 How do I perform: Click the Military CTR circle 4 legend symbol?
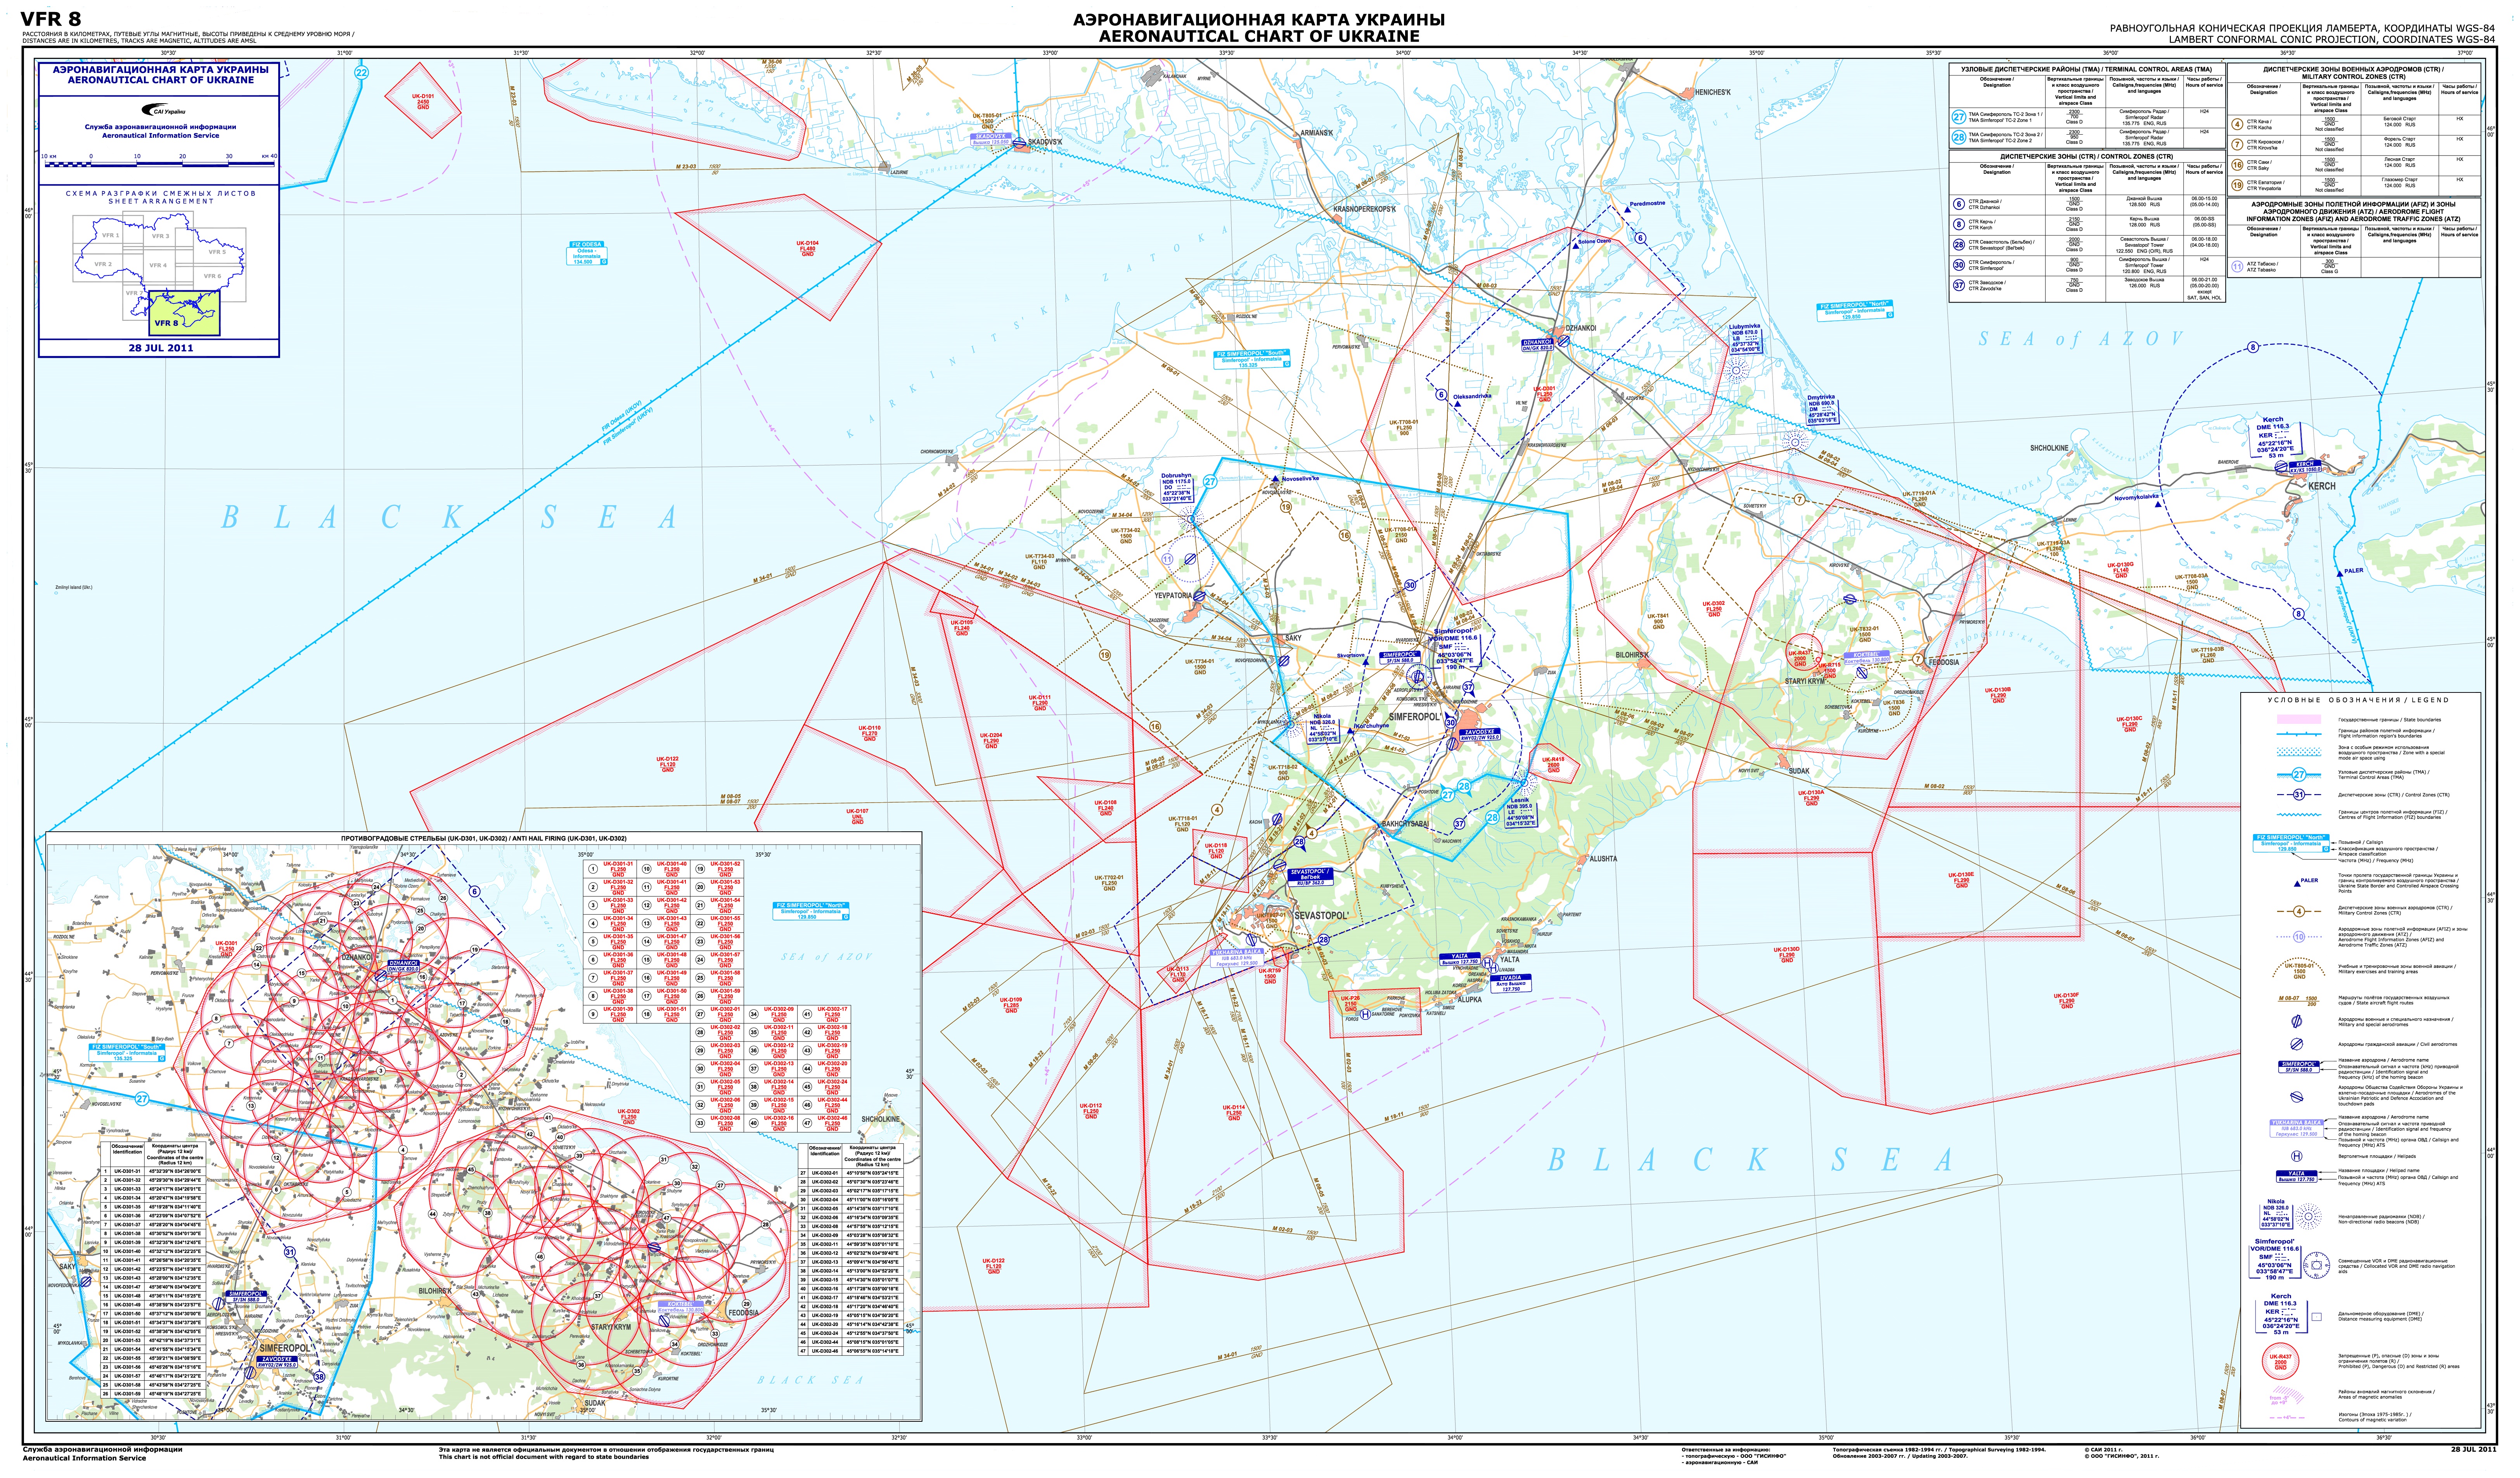click(x=2299, y=911)
